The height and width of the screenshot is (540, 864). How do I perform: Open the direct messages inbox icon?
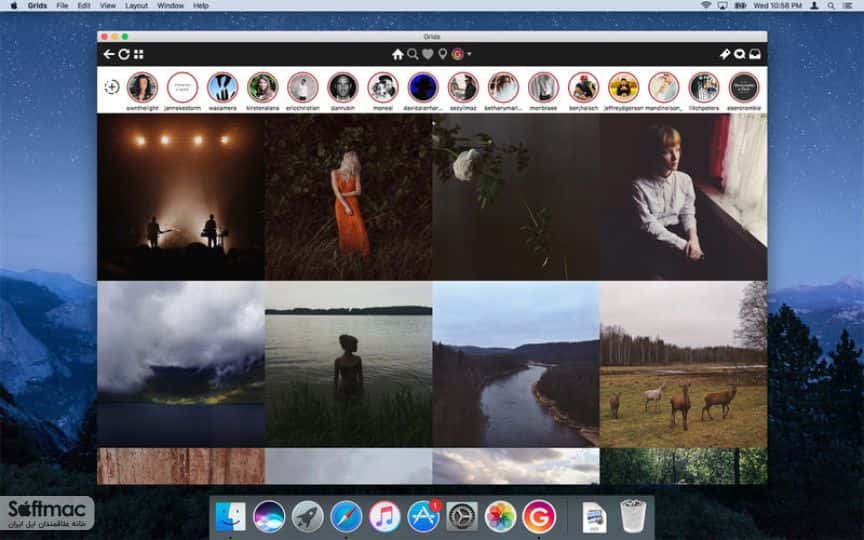[755, 54]
